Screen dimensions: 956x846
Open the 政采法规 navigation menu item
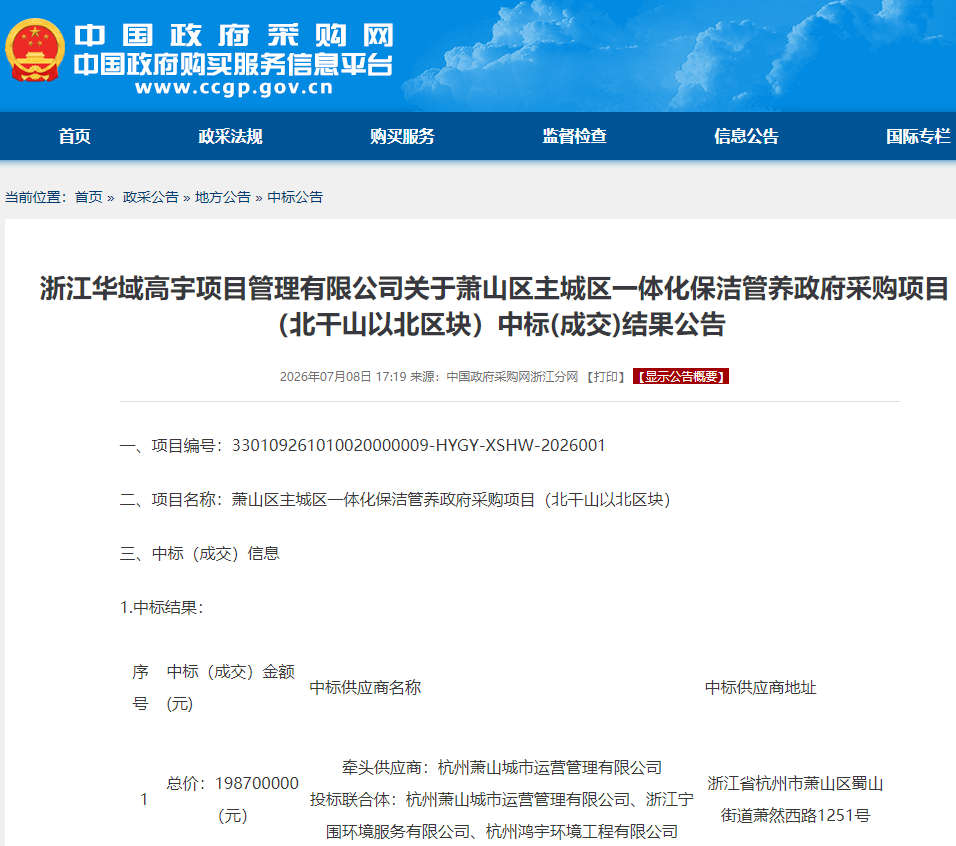point(230,136)
